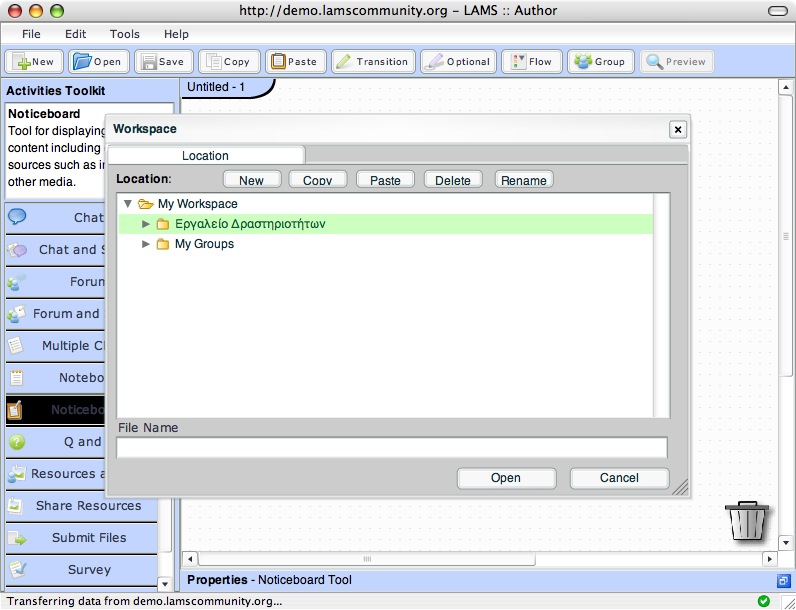The image size is (796, 610).
Task: Click the Delete button in Workspace dialog
Action: (453, 180)
